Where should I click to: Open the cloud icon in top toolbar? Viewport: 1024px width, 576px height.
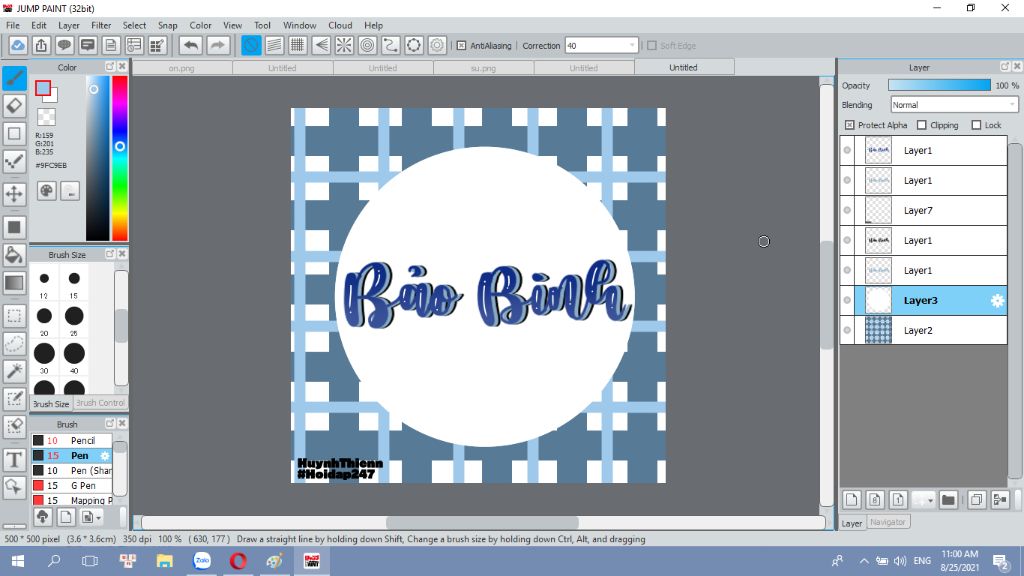(18, 46)
